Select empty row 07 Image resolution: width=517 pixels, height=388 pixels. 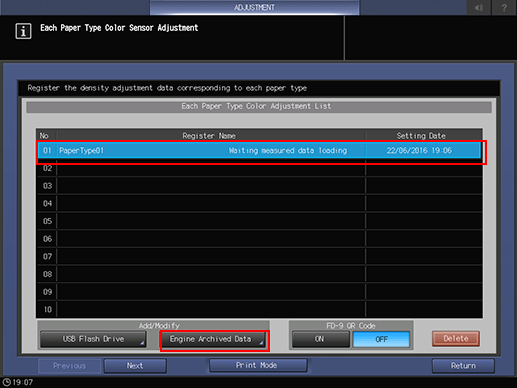(259, 257)
